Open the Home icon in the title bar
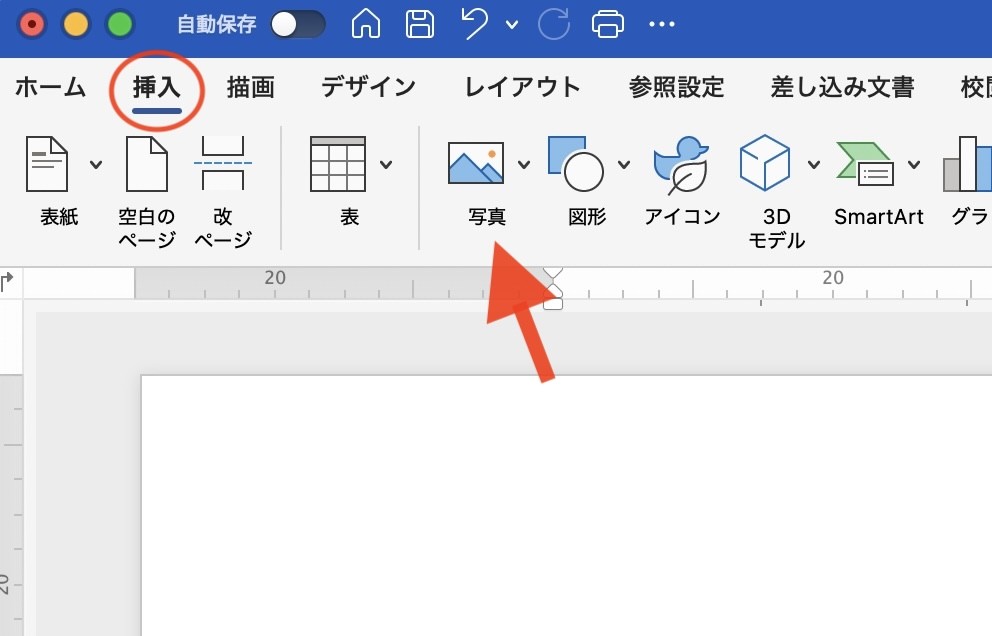Viewport: 992px width, 636px height. coord(366,24)
